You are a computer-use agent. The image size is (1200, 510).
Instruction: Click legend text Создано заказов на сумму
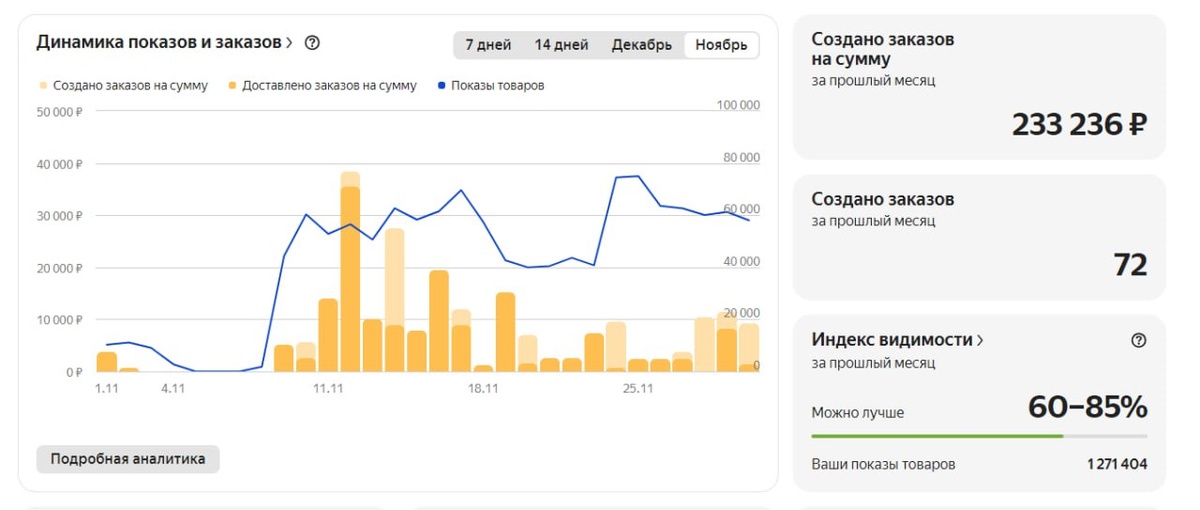130,86
